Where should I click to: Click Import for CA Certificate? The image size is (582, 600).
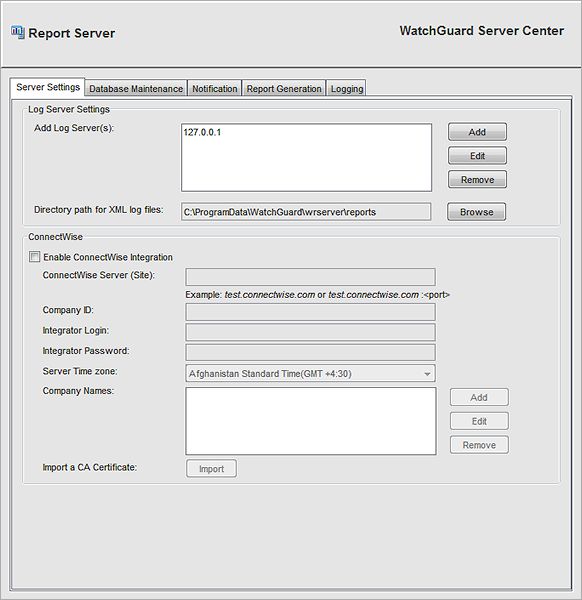pyautogui.click(x=211, y=469)
